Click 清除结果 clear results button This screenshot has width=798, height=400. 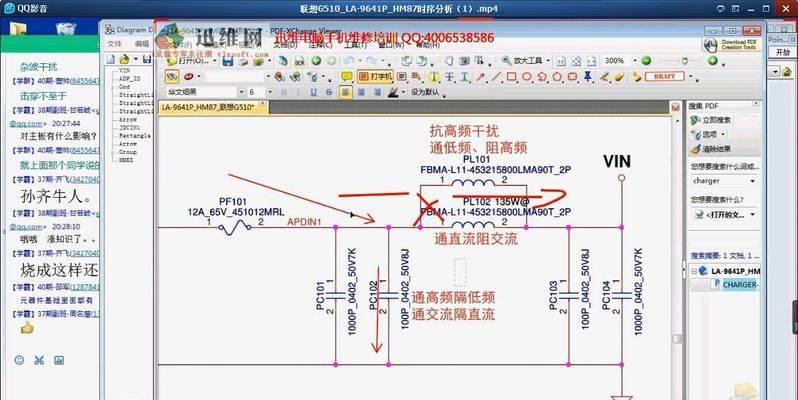click(711, 149)
